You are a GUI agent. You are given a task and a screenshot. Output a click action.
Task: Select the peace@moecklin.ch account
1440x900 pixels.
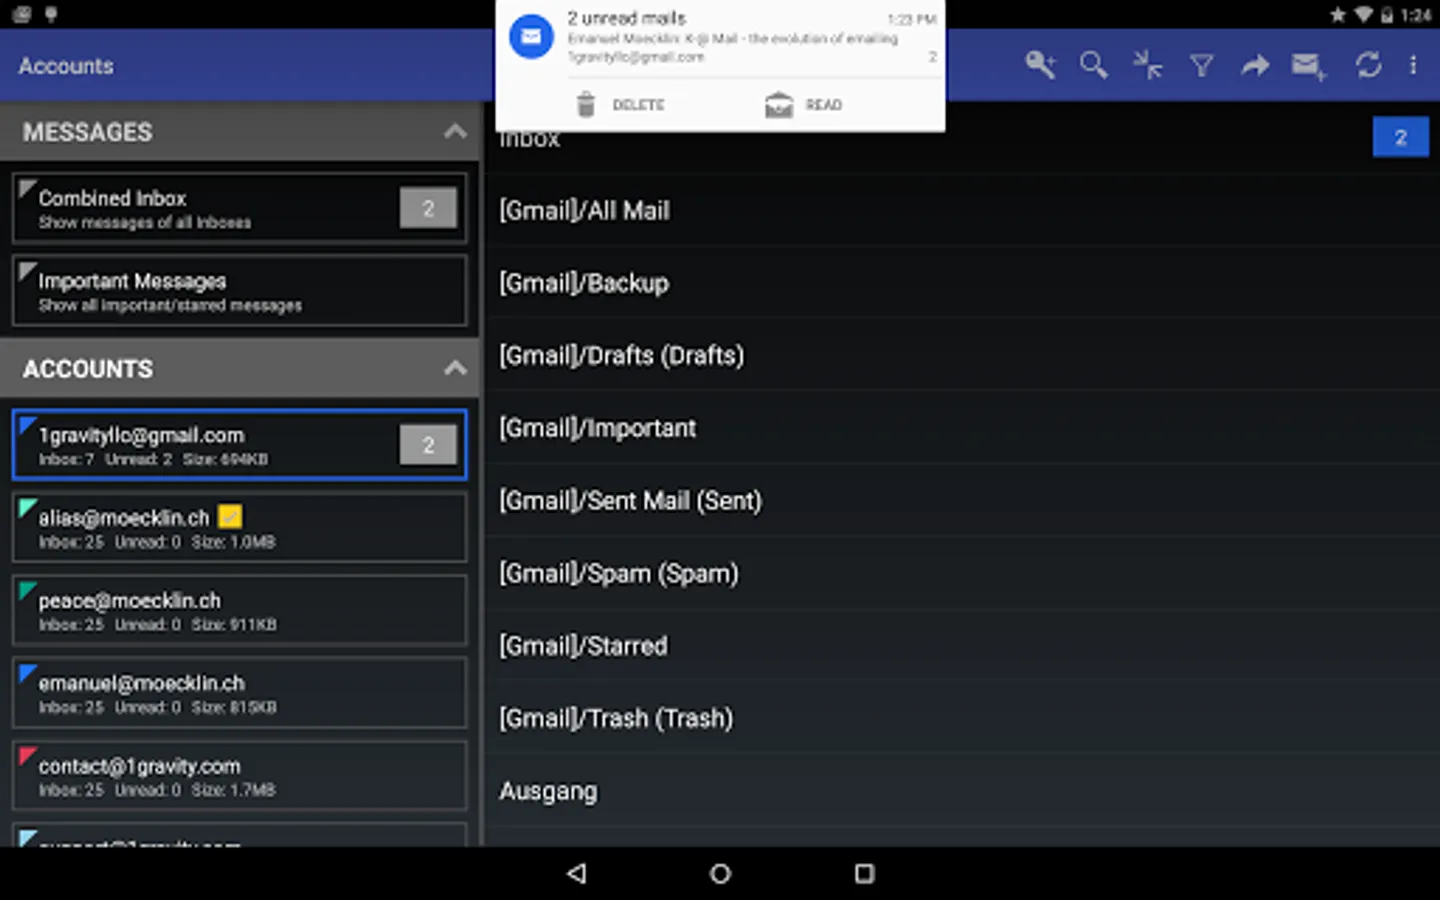point(239,610)
